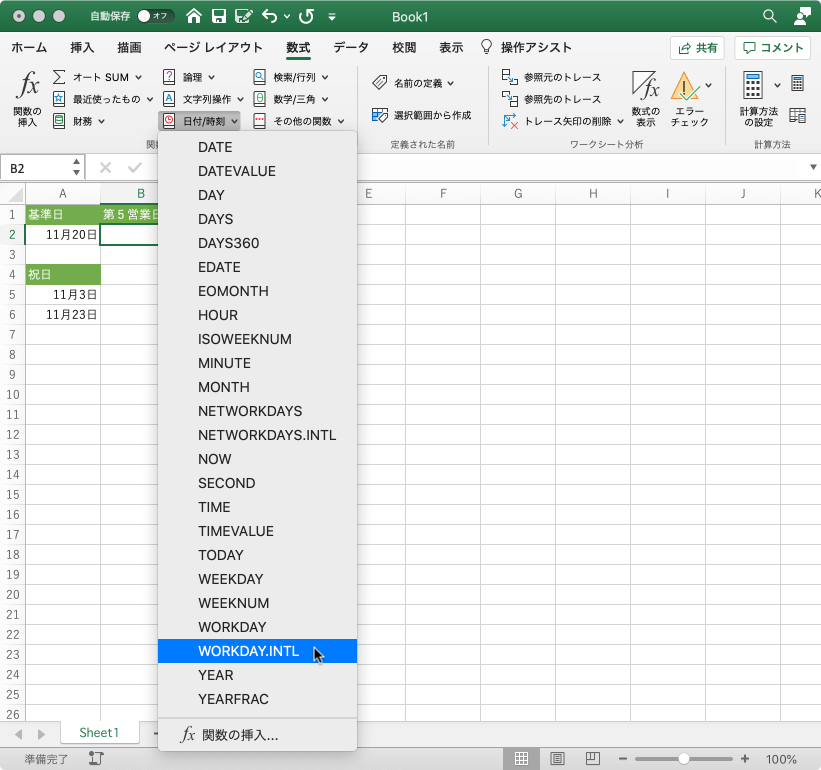Click the Recently Used star icon
Viewport: 821px width, 770px height.
(59, 99)
